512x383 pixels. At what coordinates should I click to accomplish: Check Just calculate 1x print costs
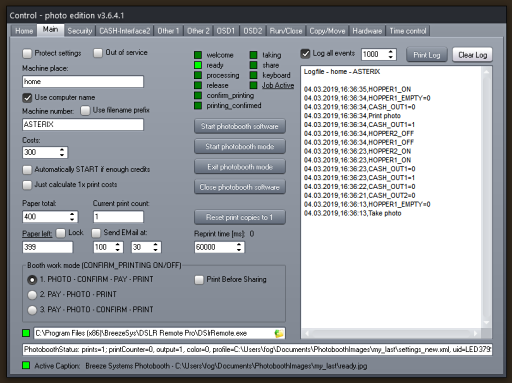tap(27, 185)
